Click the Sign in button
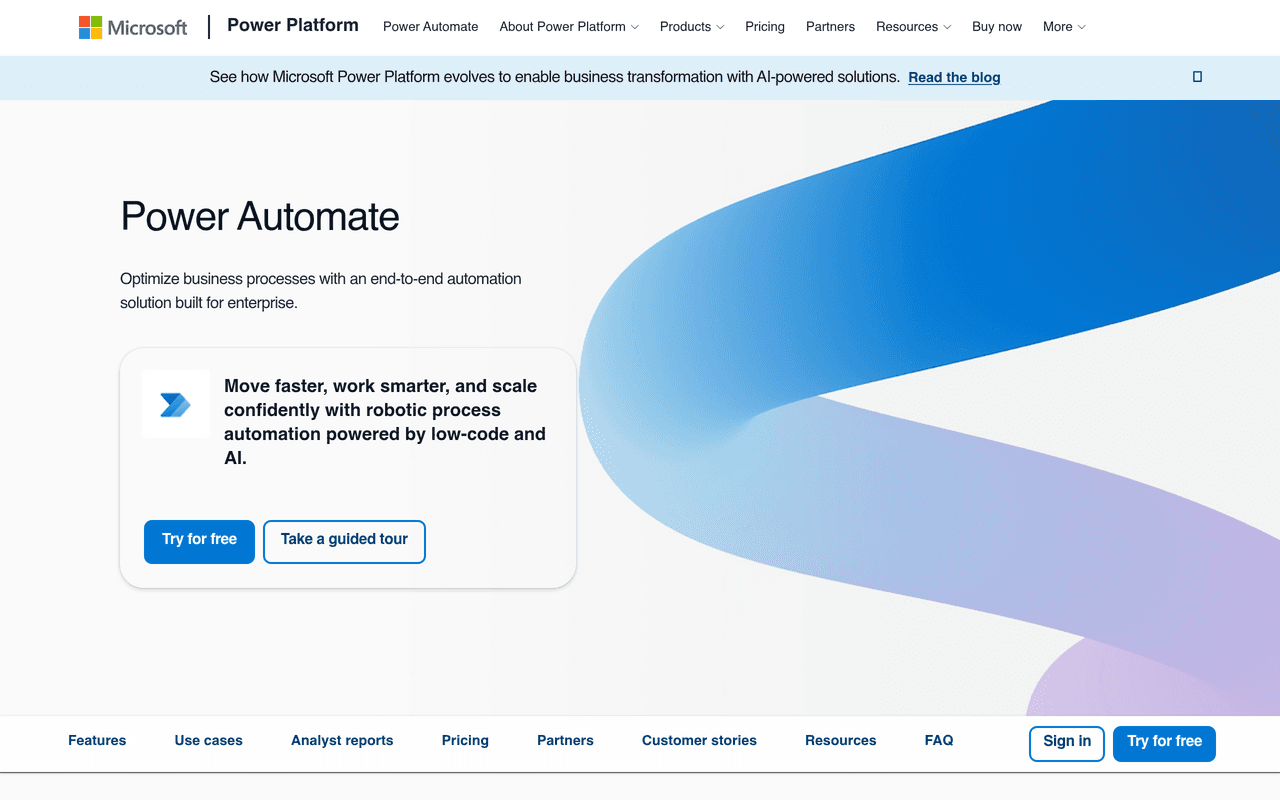 pyautogui.click(x=1067, y=743)
